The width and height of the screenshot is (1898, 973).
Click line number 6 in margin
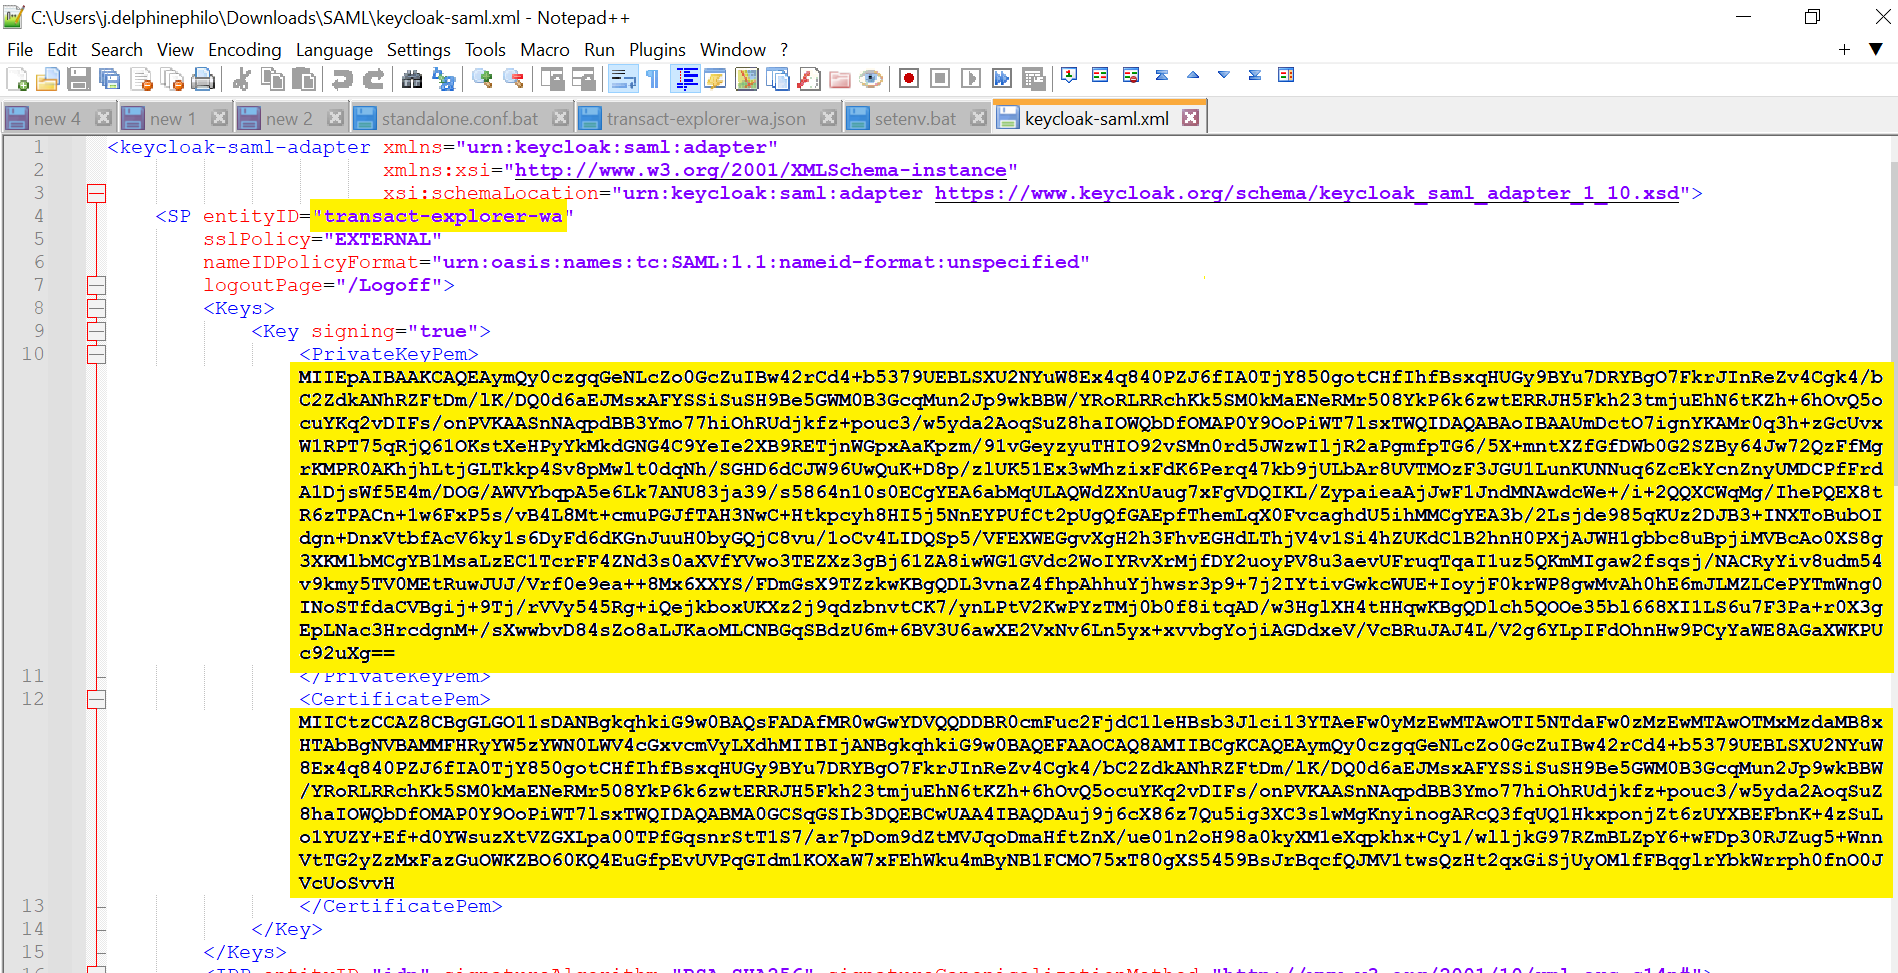(x=39, y=262)
